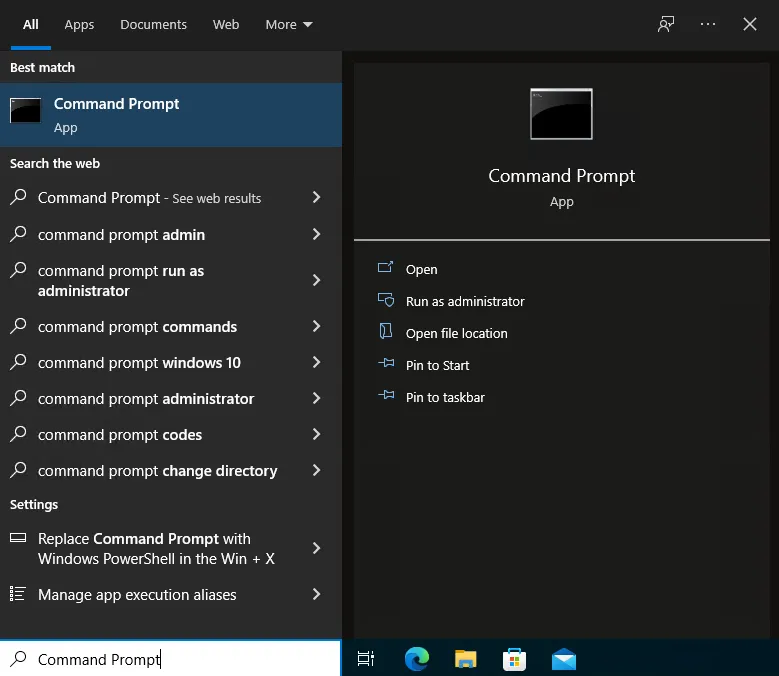Click the Pin to Start pin icon
The width and height of the screenshot is (779, 676).
pos(386,364)
